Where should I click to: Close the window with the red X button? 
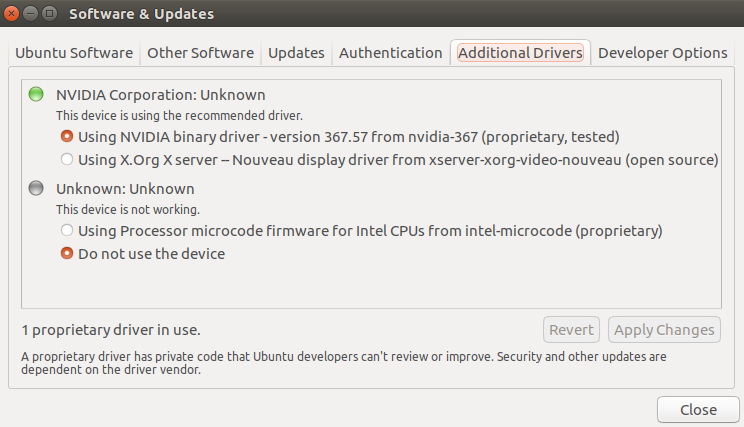[11, 13]
